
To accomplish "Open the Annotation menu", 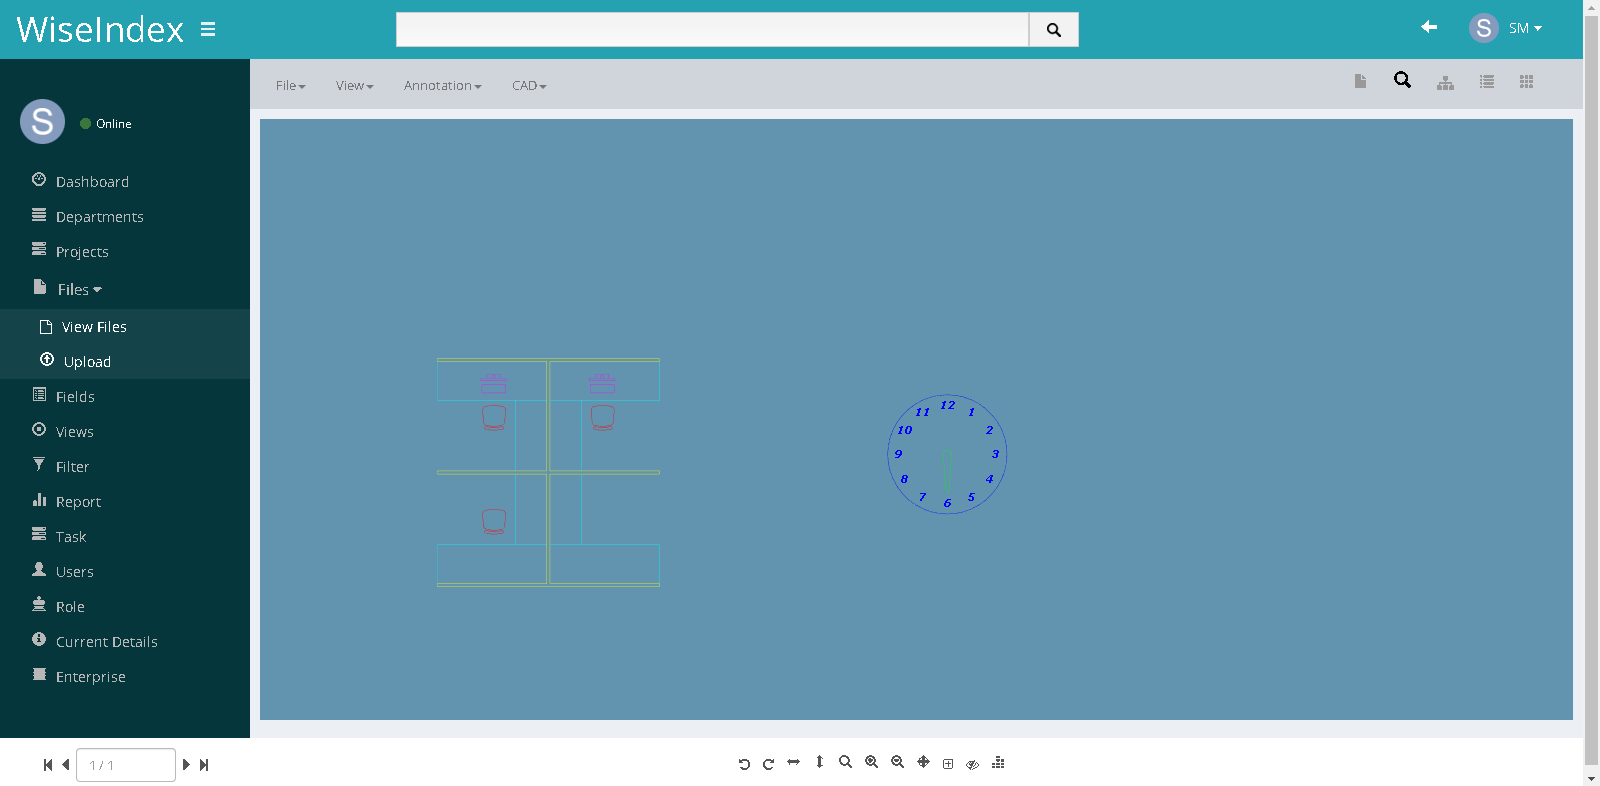I will [x=442, y=86].
